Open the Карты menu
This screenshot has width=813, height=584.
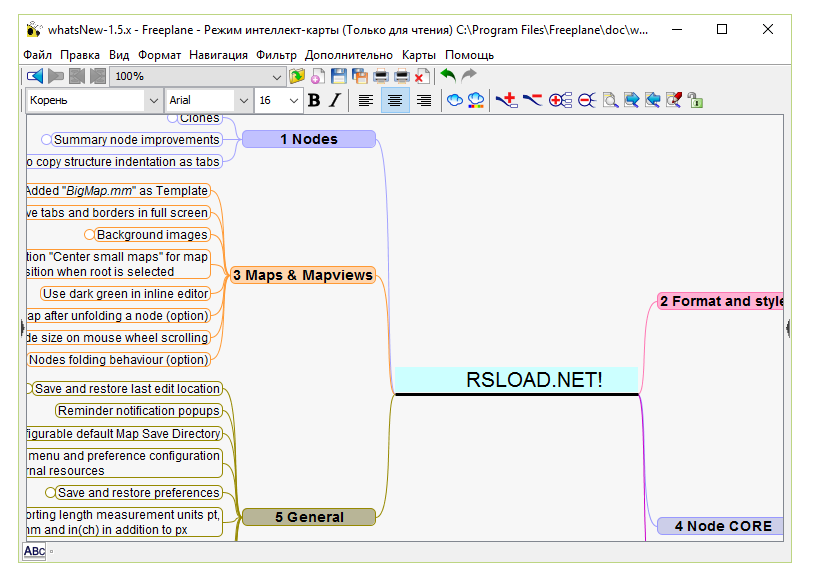tap(419, 55)
